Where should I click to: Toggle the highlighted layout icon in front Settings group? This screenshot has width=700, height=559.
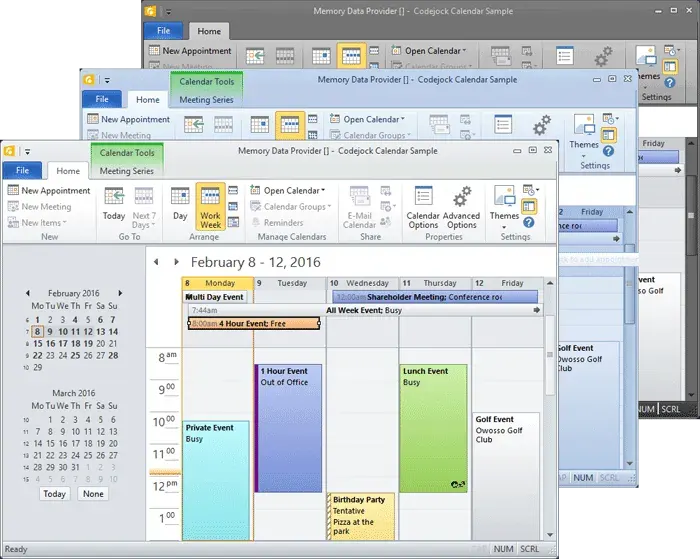pyautogui.click(x=529, y=206)
